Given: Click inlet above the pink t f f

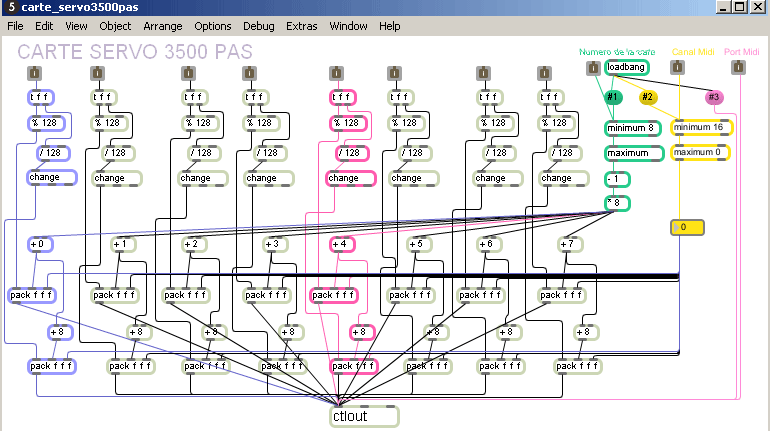Looking at the screenshot, I should click(337, 73).
